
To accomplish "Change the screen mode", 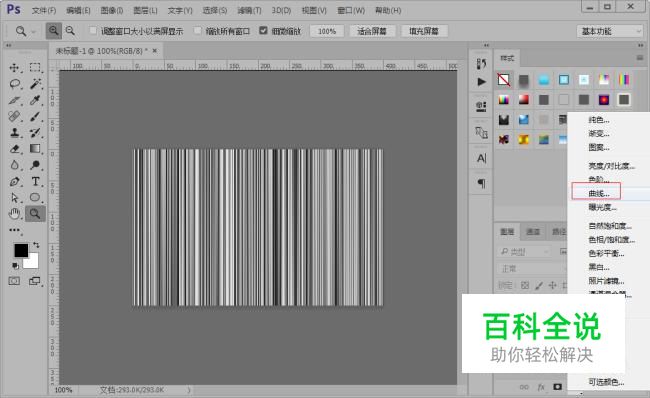I will click(35, 281).
